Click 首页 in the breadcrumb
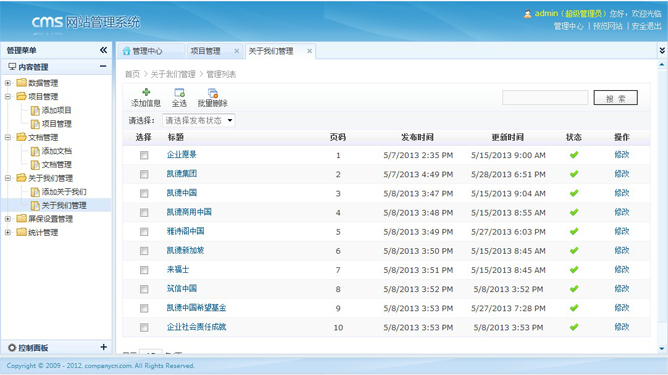This screenshot has height=375, width=668. click(132, 74)
